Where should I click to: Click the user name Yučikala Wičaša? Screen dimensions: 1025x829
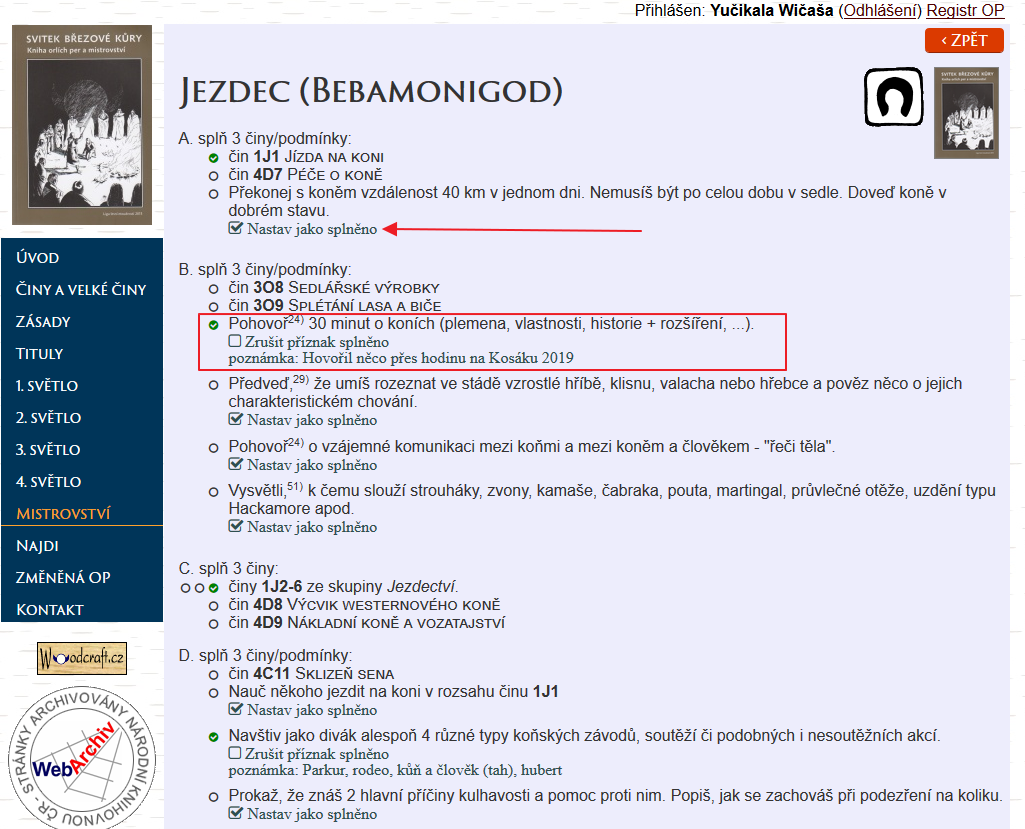(x=771, y=10)
